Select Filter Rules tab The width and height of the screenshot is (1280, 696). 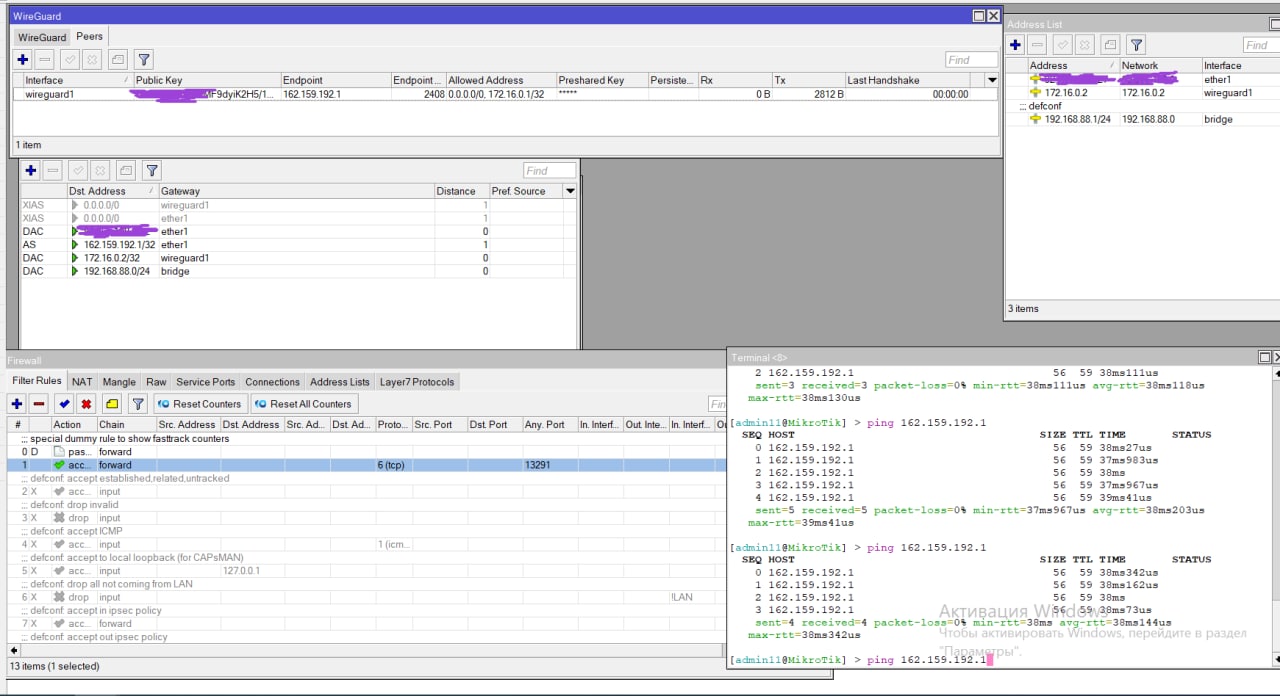point(37,381)
